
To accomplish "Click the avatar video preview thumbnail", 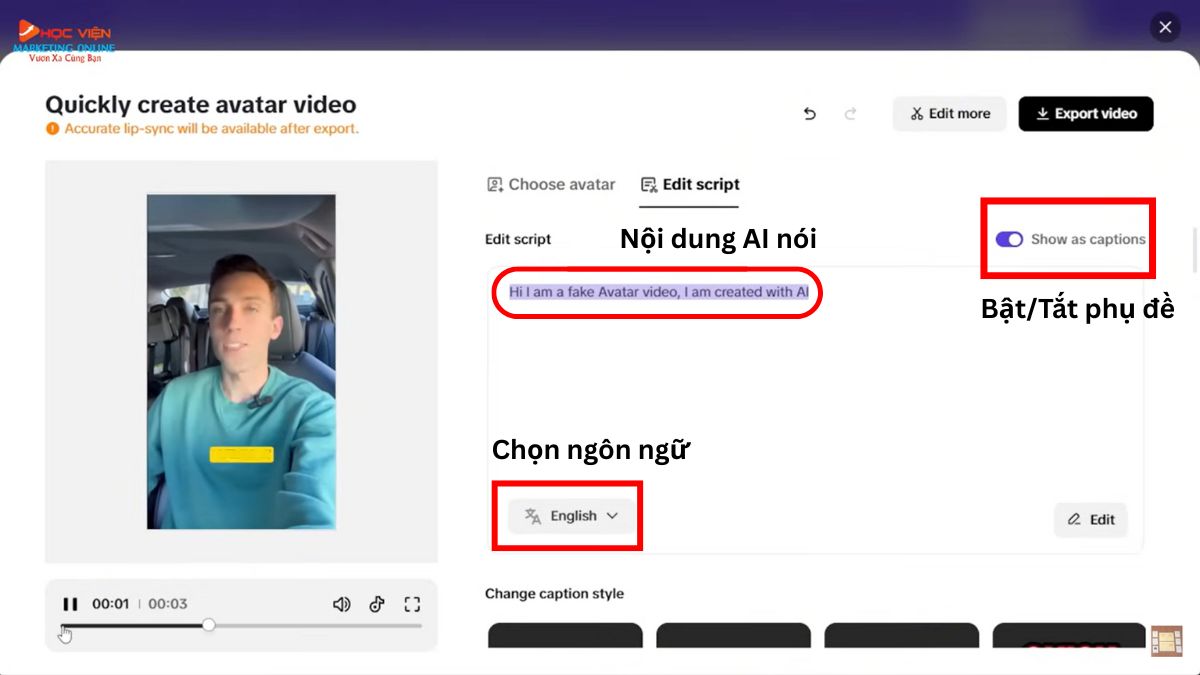I will tap(241, 362).
